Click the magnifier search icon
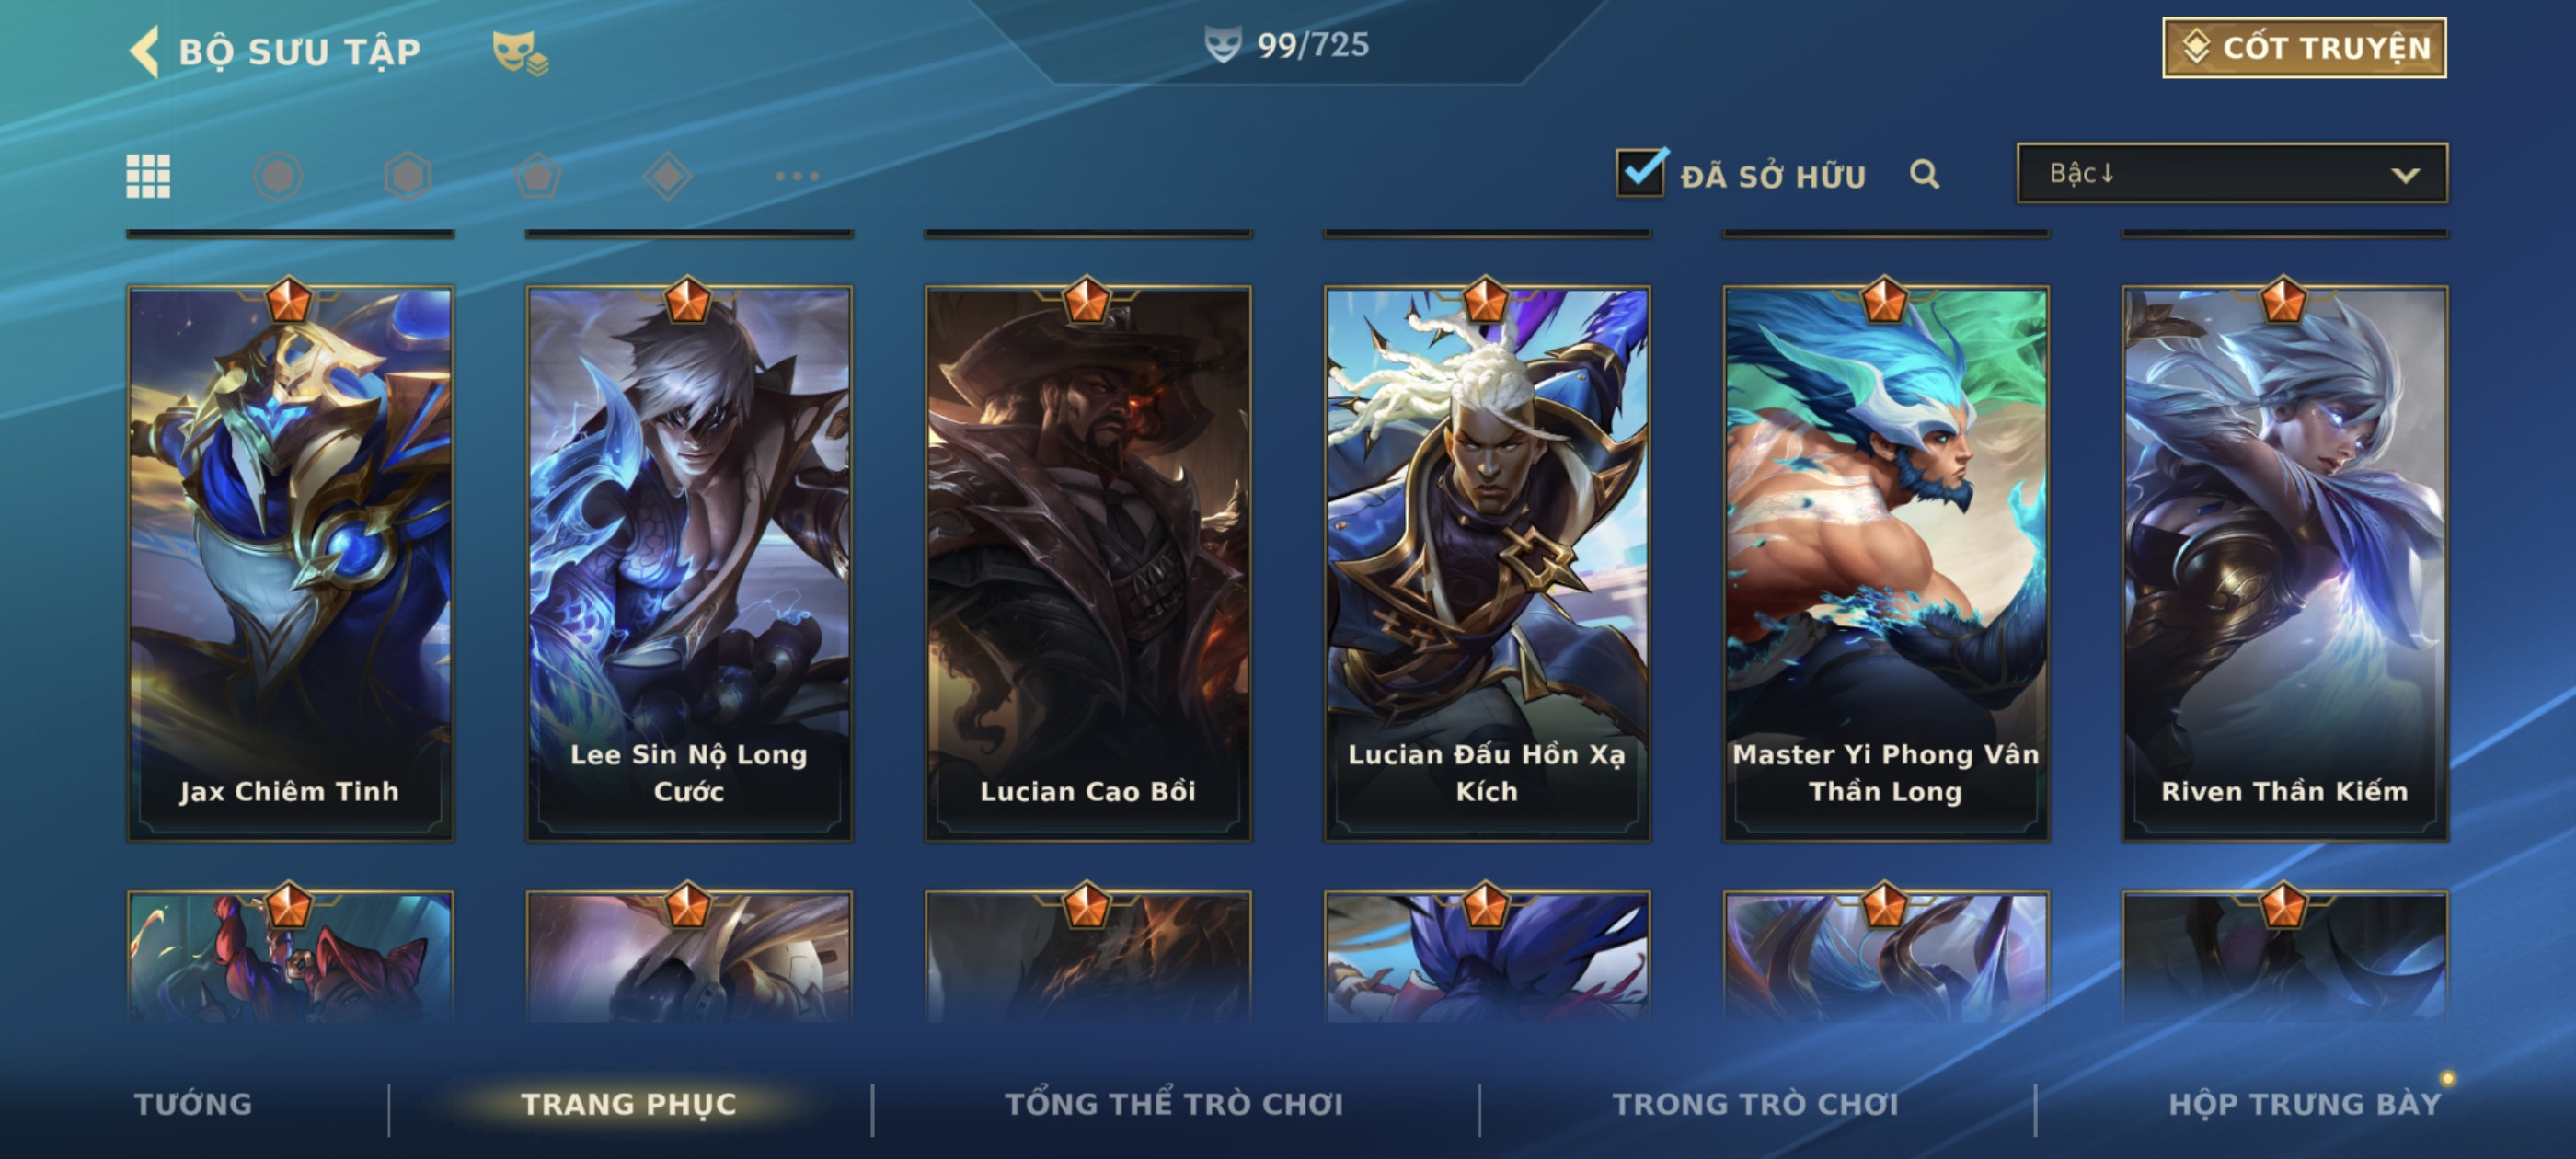Viewport: 2576px width, 1159px height. pos(1924,175)
